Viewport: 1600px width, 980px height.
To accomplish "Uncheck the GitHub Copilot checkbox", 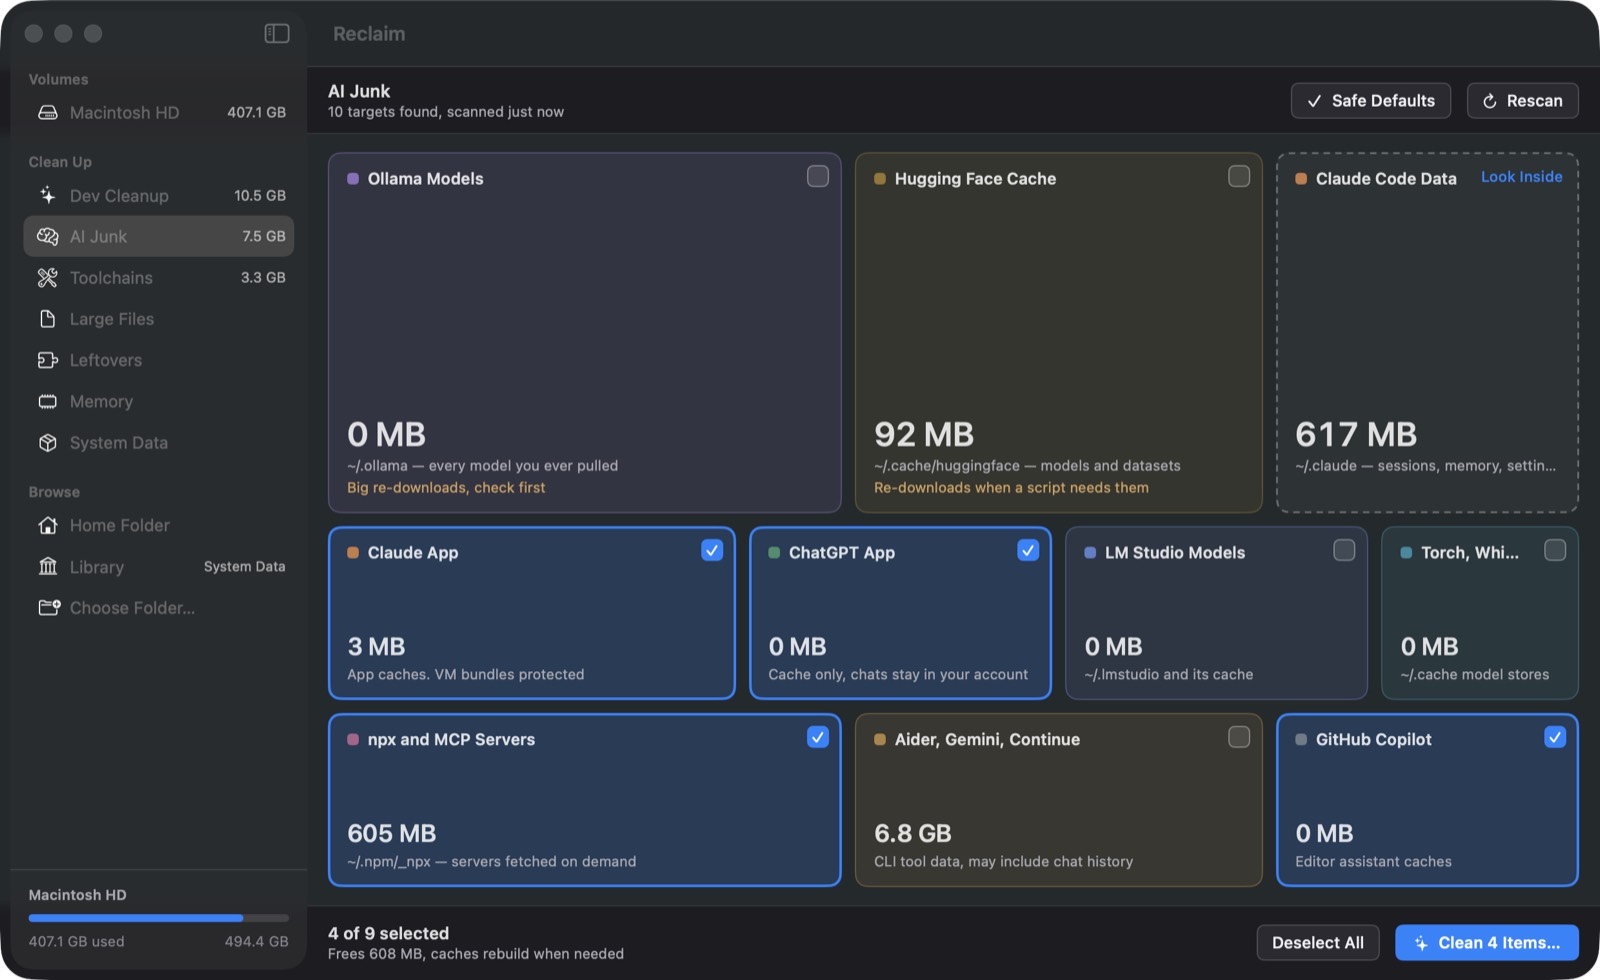I will coord(1555,738).
